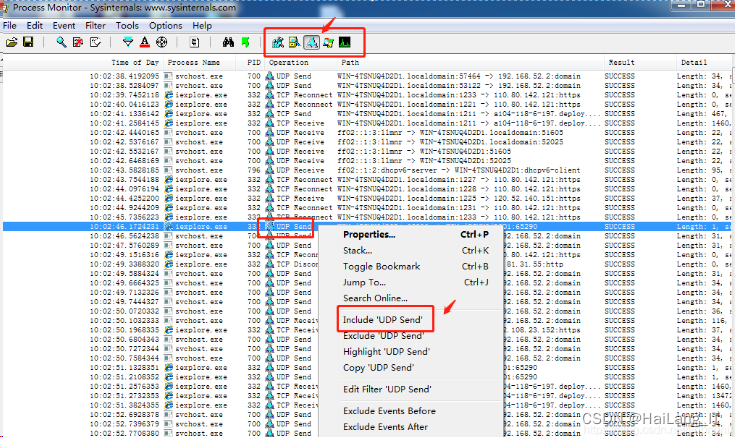735x437 pixels.
Task: Click 'UDP Receive' in the 10:02:42.6468169 row
Action: (x=300, y=161)
